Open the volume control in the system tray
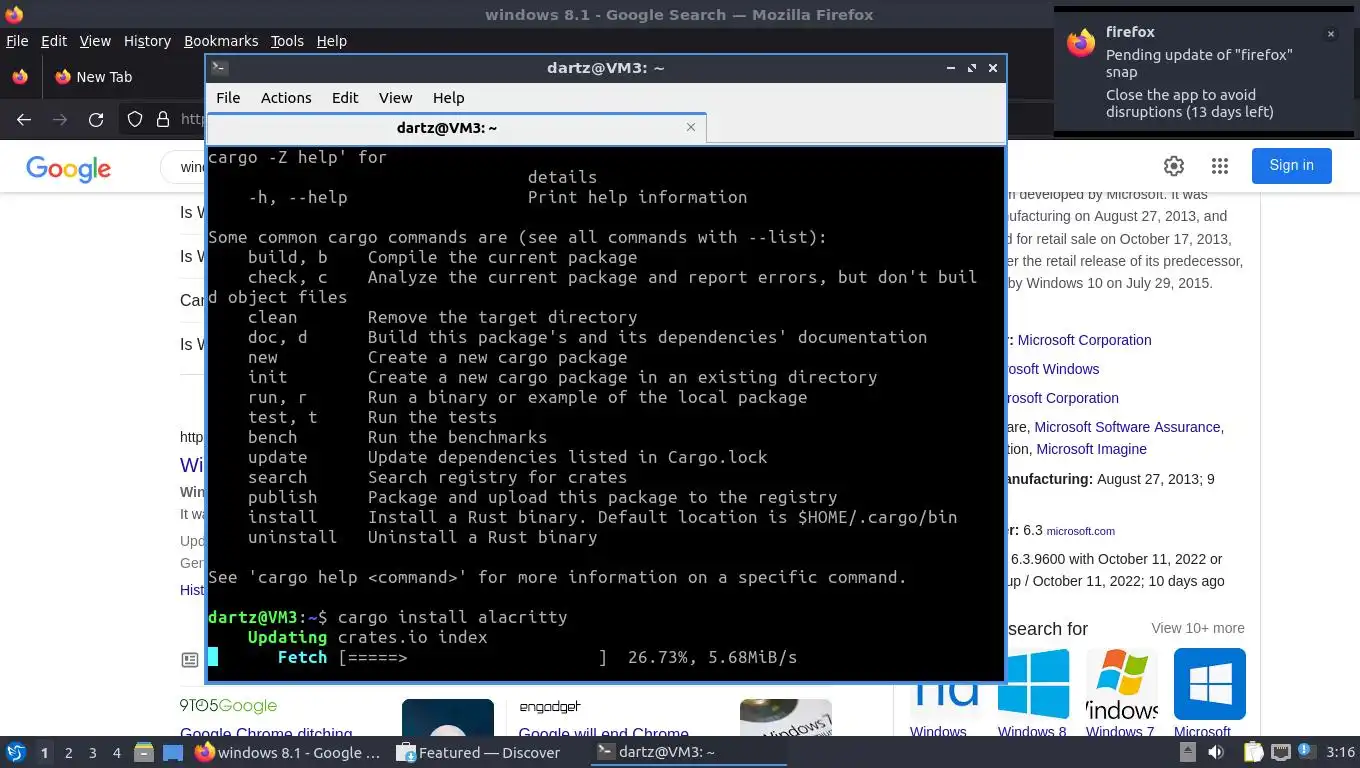 (1215, 752)
